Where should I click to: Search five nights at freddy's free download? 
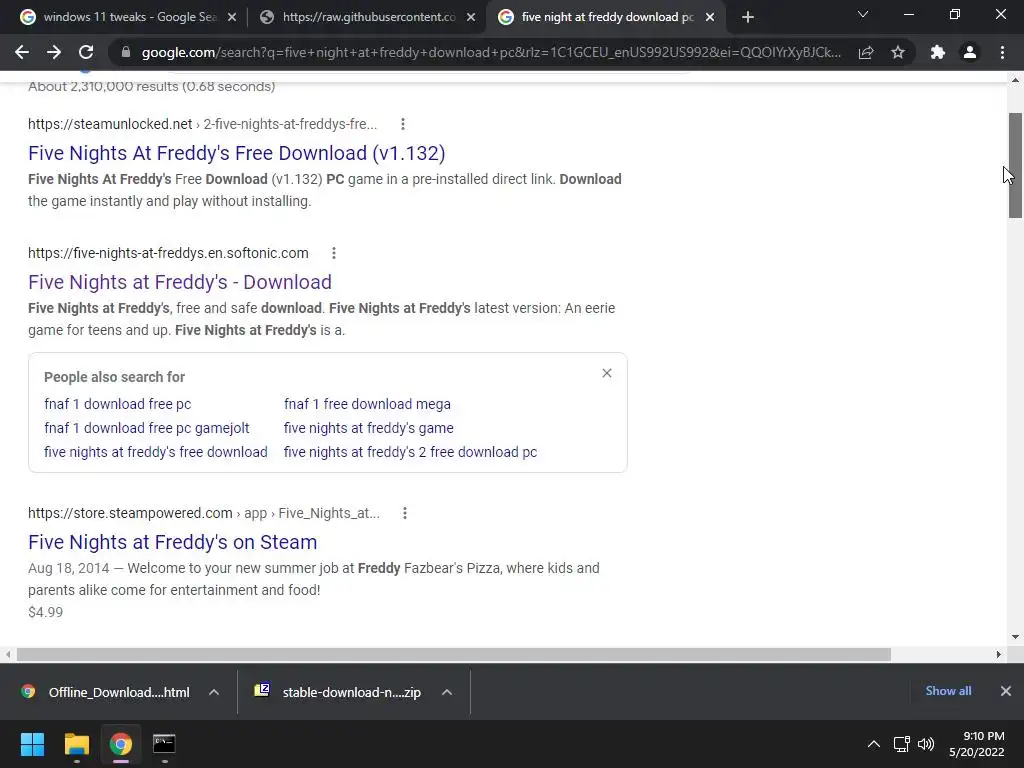click(155, 452)
